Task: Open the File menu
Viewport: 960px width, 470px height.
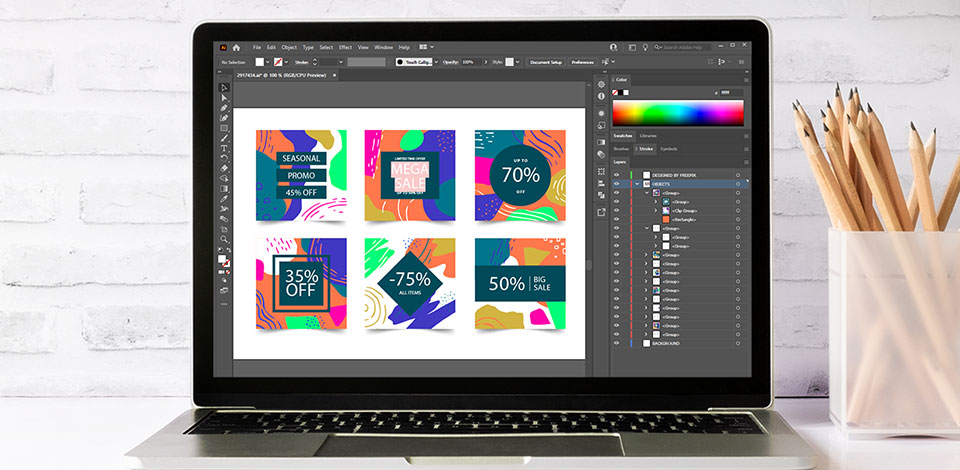Action: pyautogui.click(x=257, y=47)
